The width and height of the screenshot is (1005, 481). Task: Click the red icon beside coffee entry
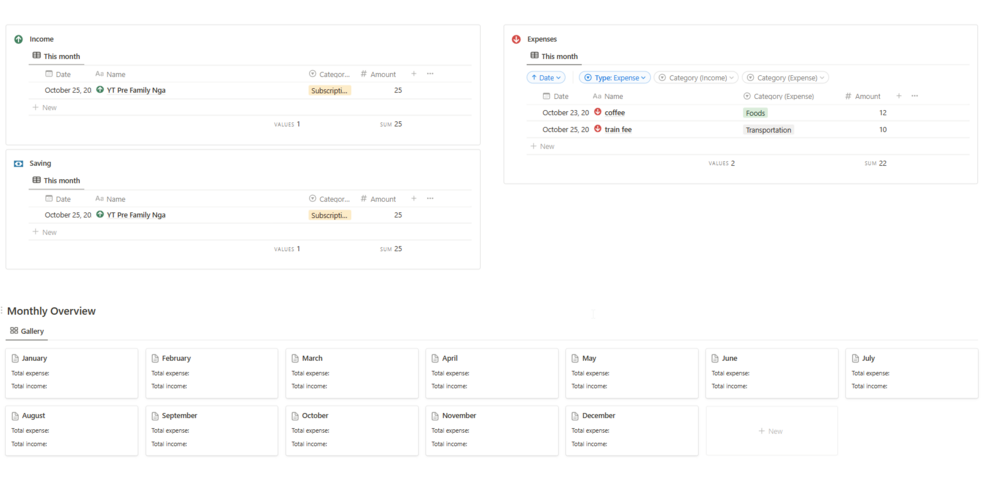pyautogui.click(x=598, y=112)
